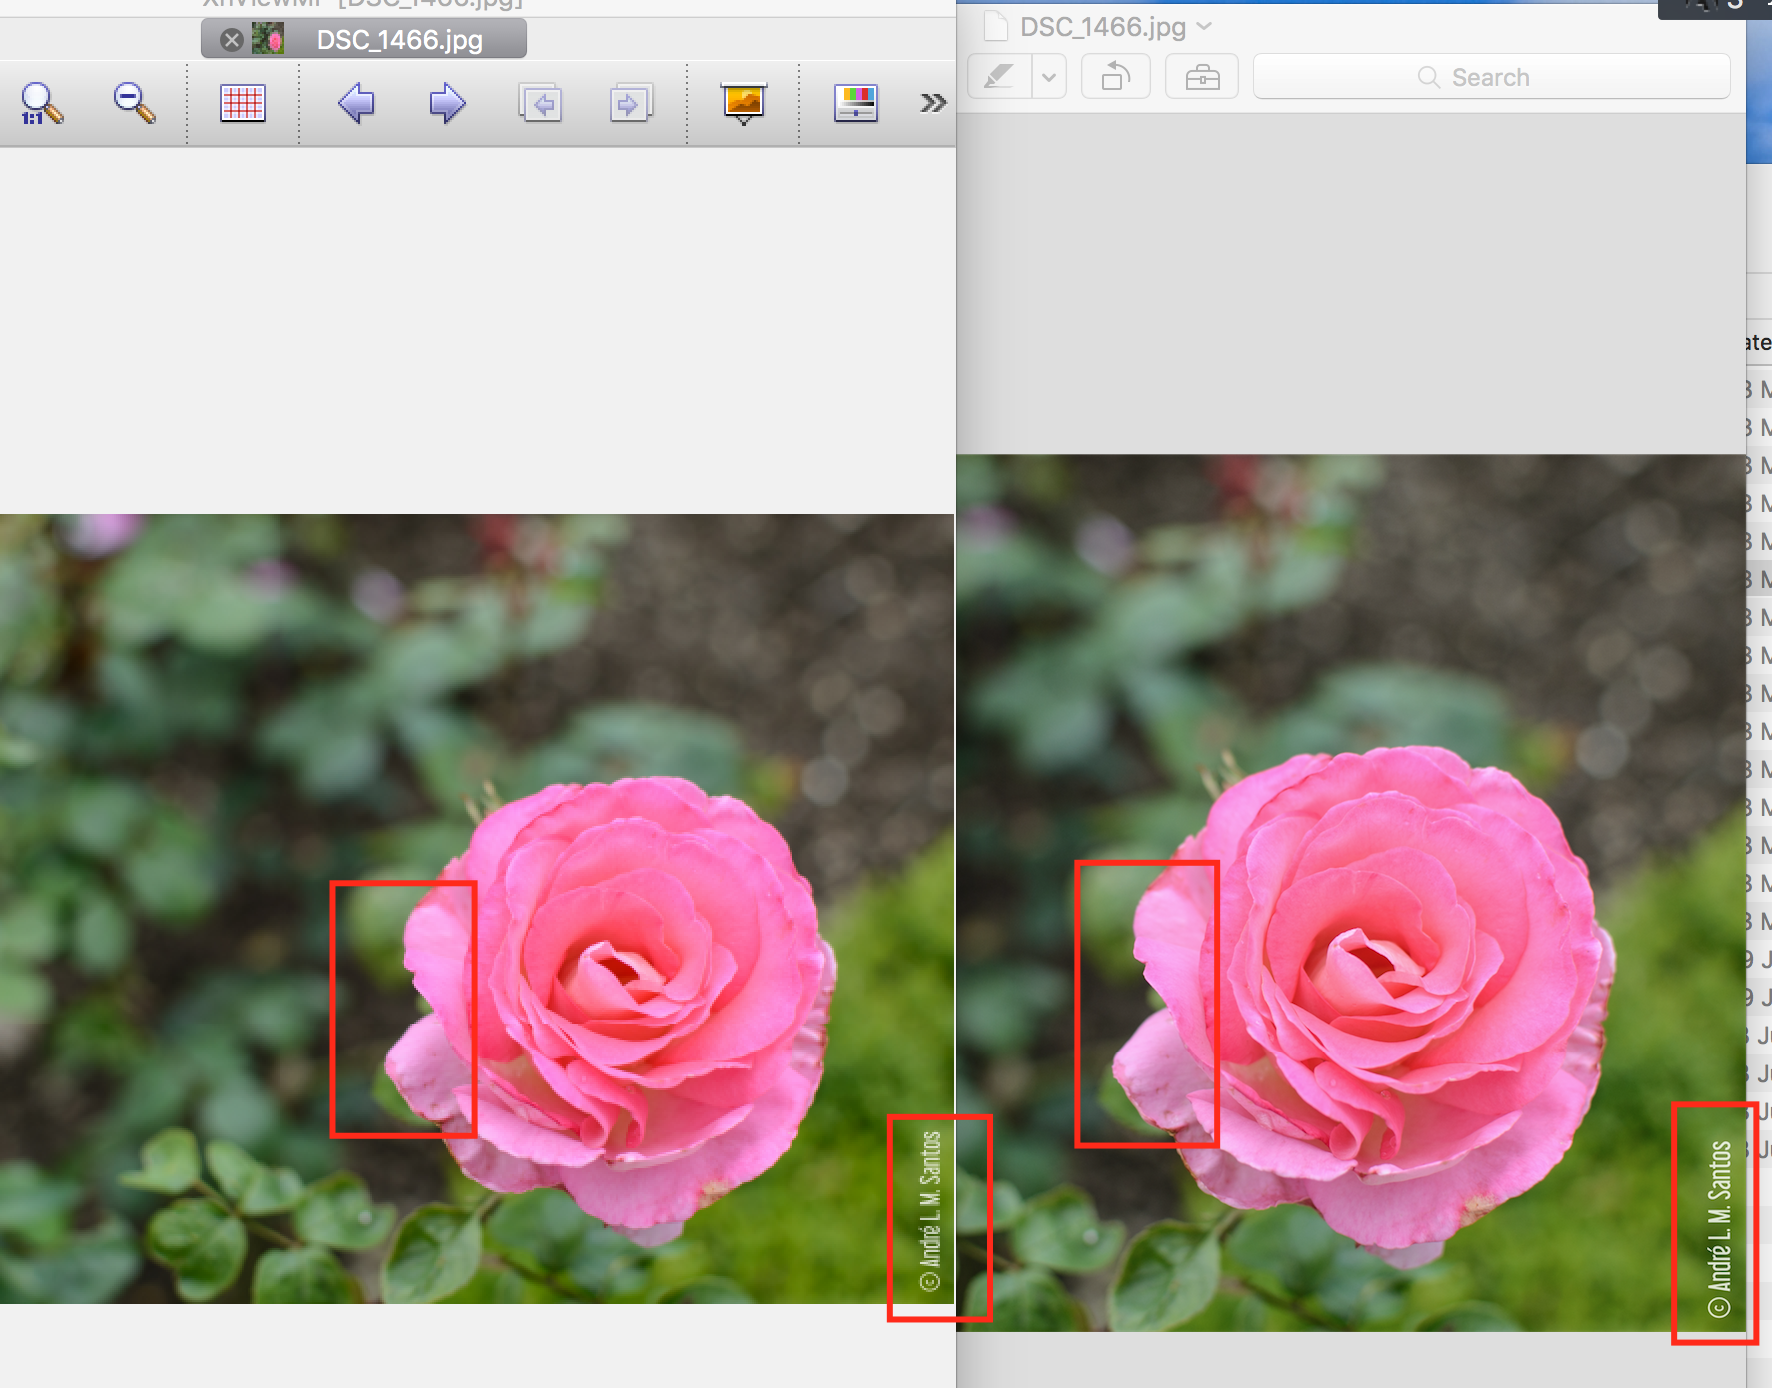The height and width of the screenshot is (1388, 1772).
Task: Click the rose thumbnail on the tab
Action: click(268, 40)
